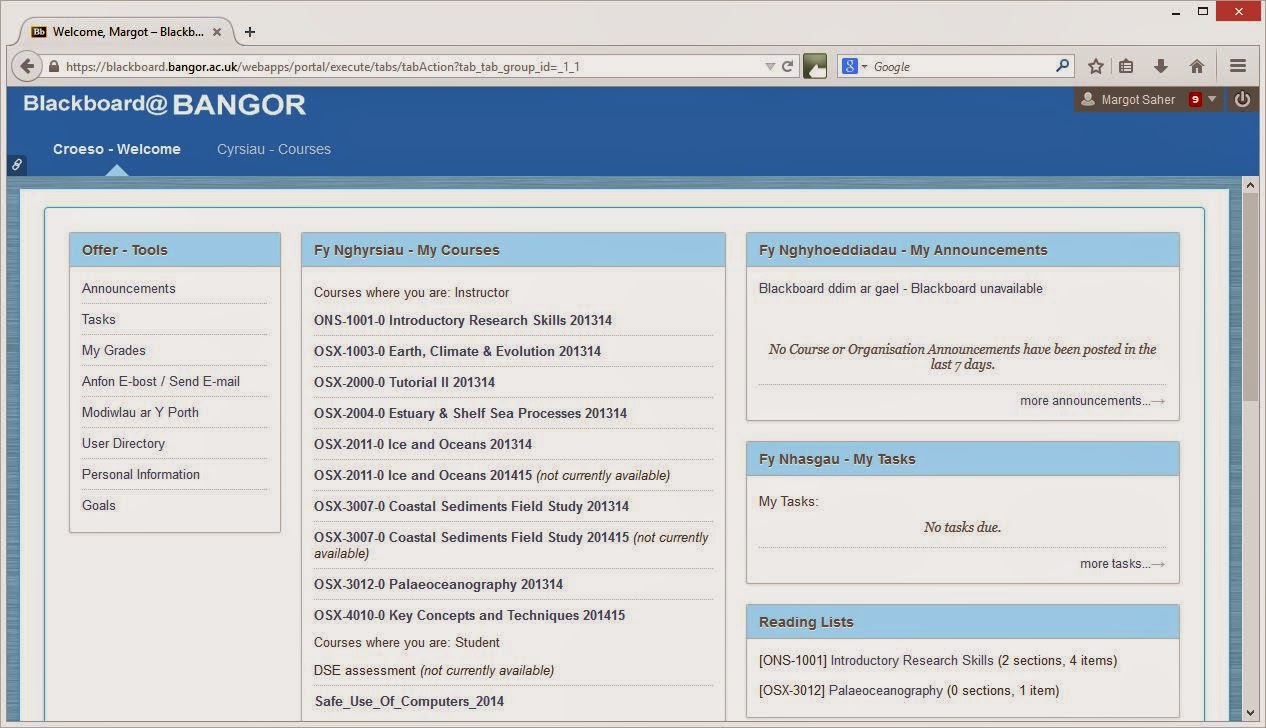Open the red notifications badge
Image resolution: width=1266 pixels, height=728 pixels.
[1194, 99]
